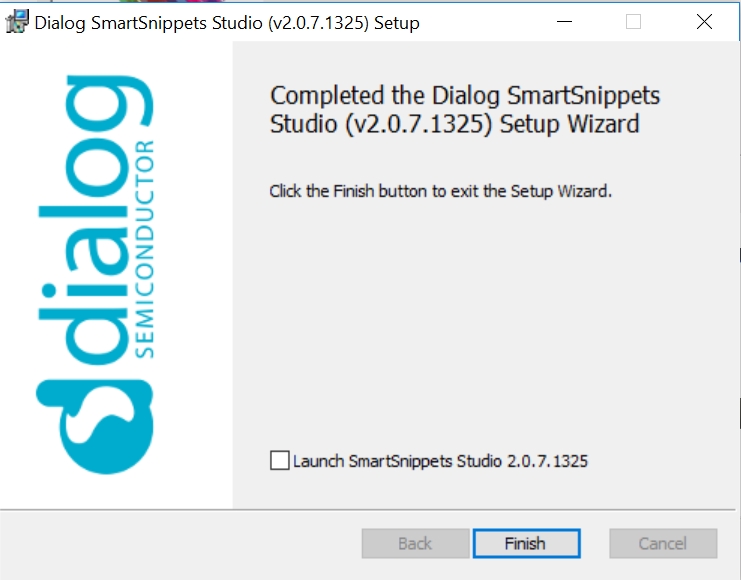Click the greyed-out Cancel button

(x=663, y=544)
